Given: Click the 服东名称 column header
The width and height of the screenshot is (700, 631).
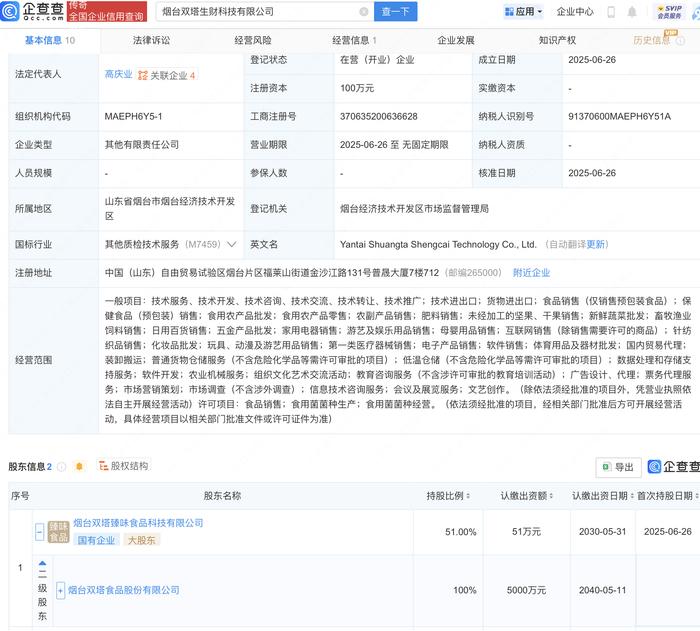Looking at the screenshot, I should (222, 496).
